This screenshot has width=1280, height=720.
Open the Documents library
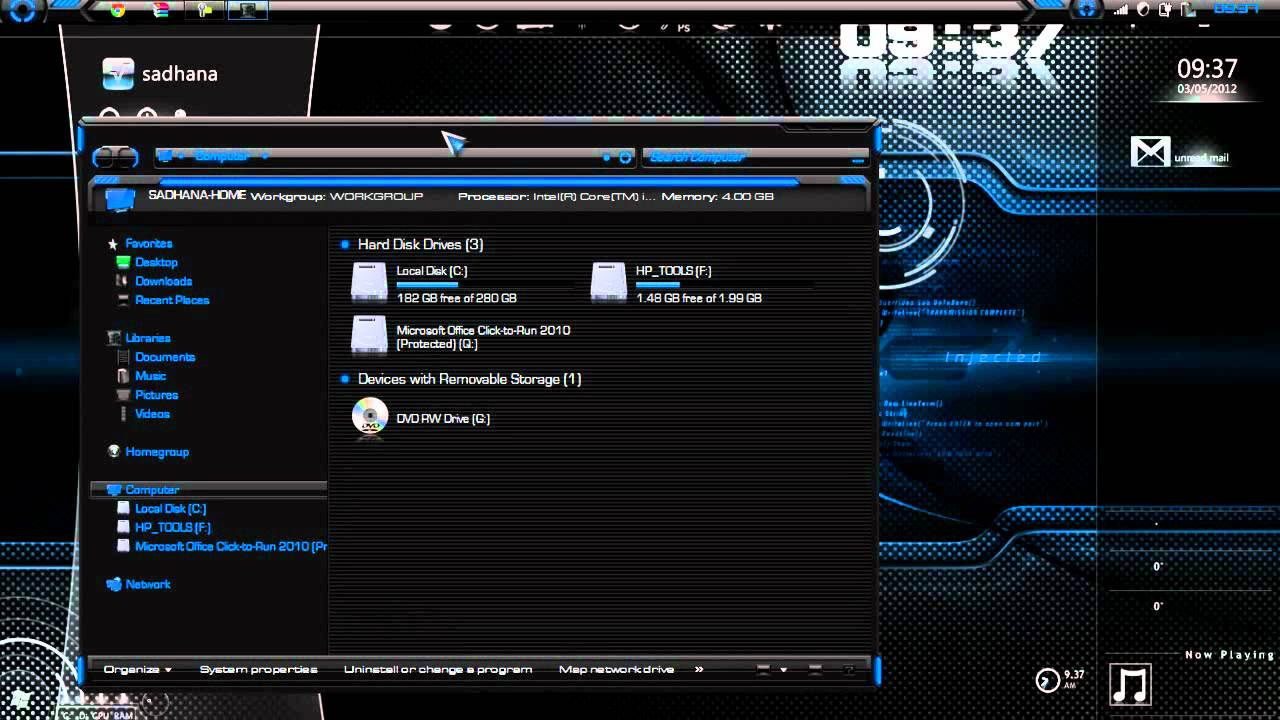[165, 357]
